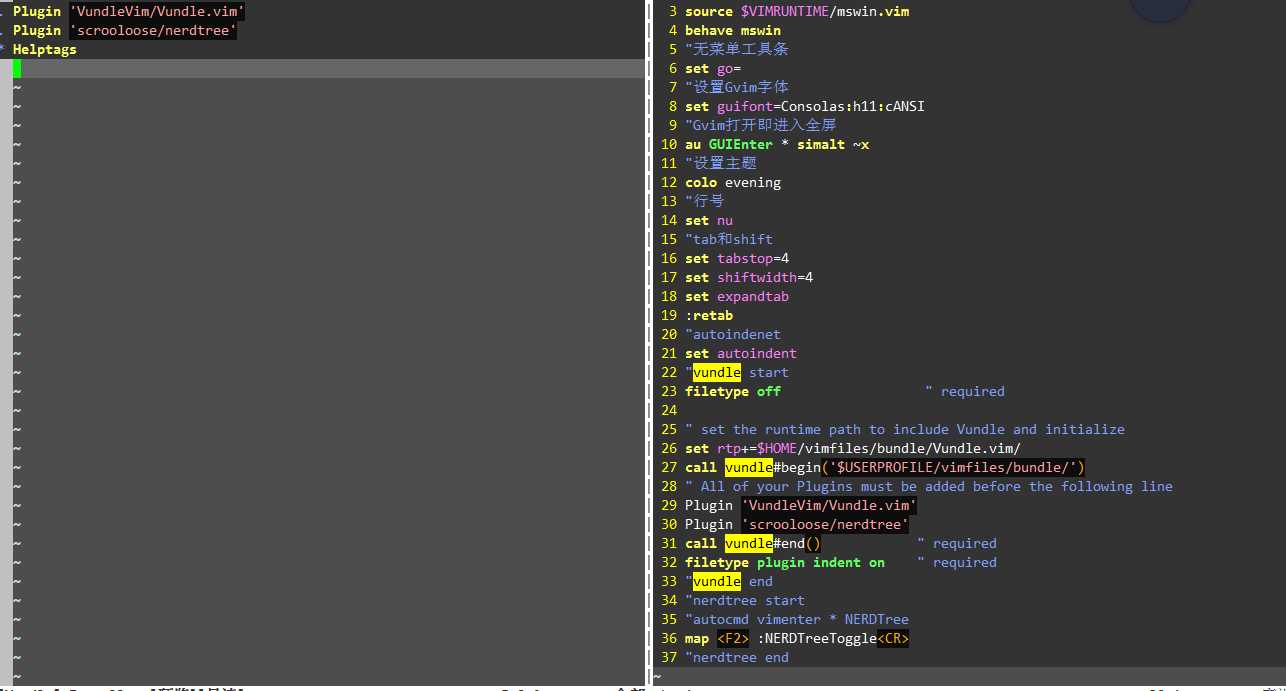Click the green cursor block in left pane
1286x691 pixels.
tap(17, 68)
